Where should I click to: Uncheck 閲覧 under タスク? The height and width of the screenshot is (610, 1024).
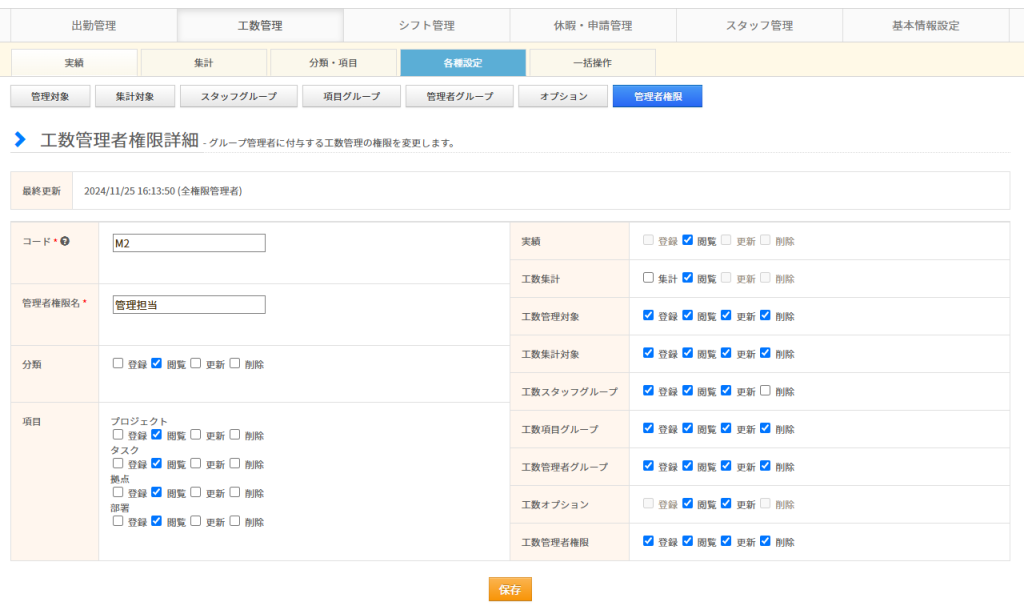(157, 463)
